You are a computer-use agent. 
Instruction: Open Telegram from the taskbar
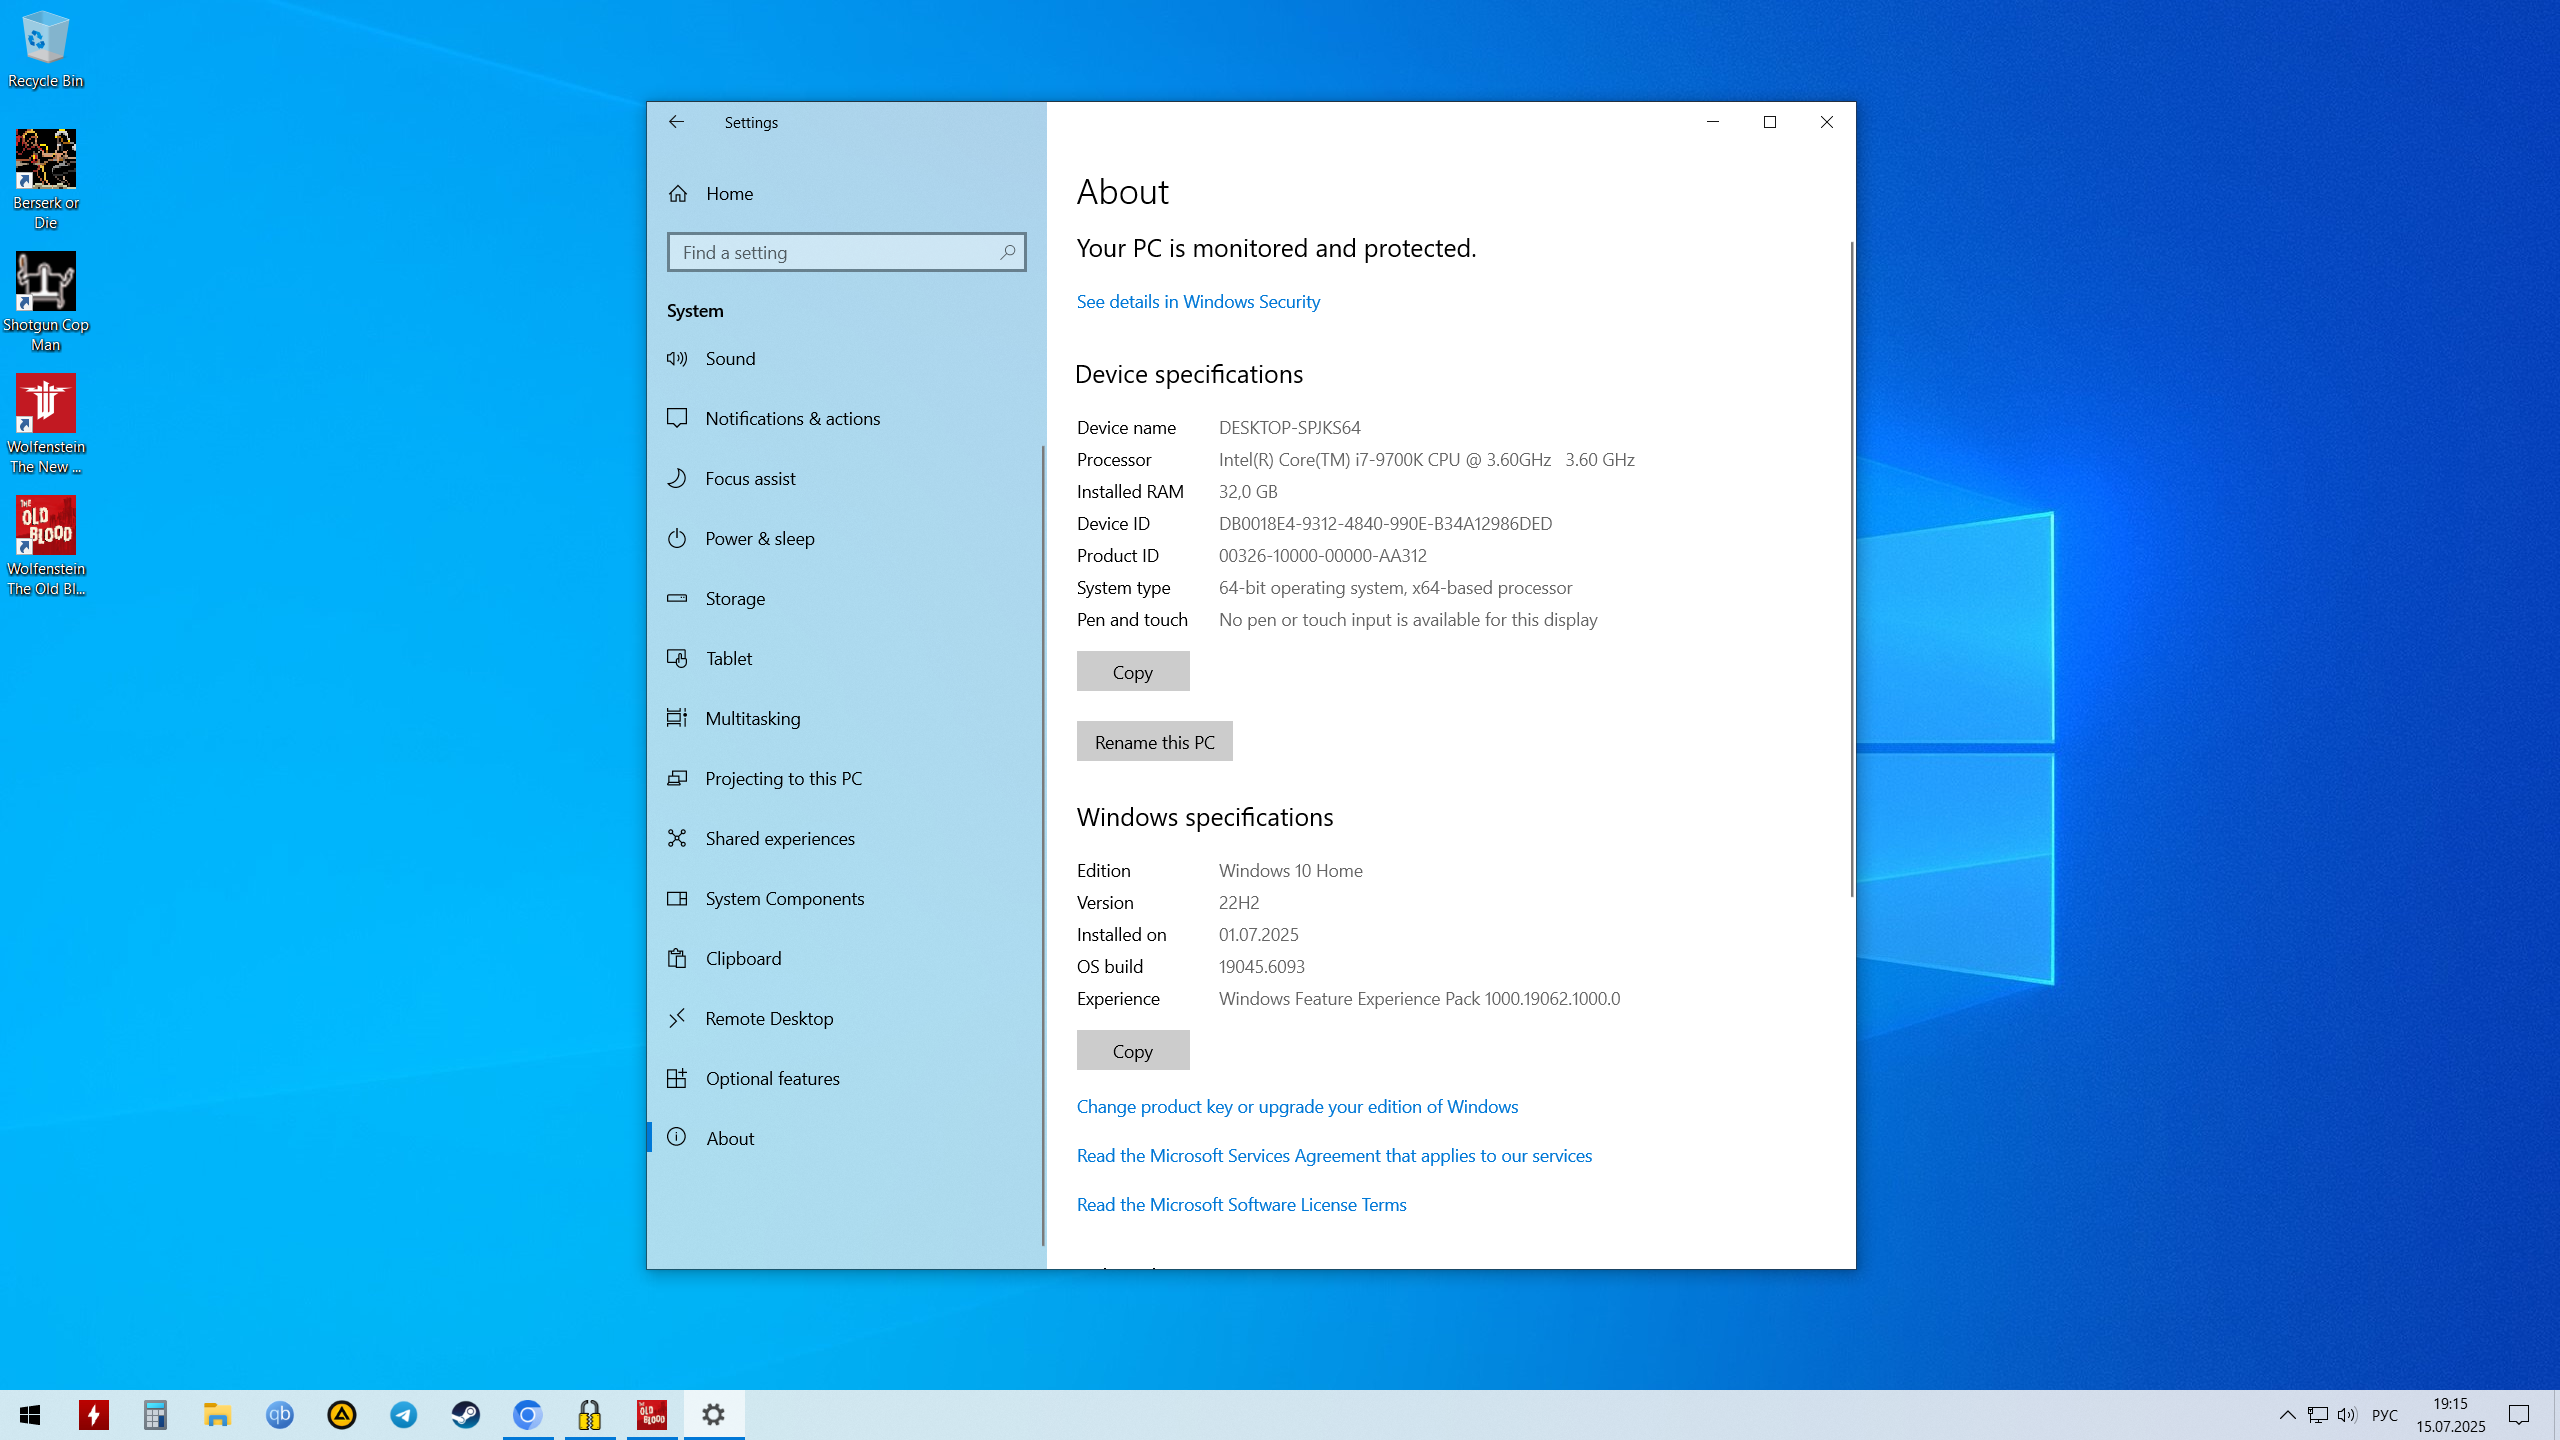tap(404, 1415)
